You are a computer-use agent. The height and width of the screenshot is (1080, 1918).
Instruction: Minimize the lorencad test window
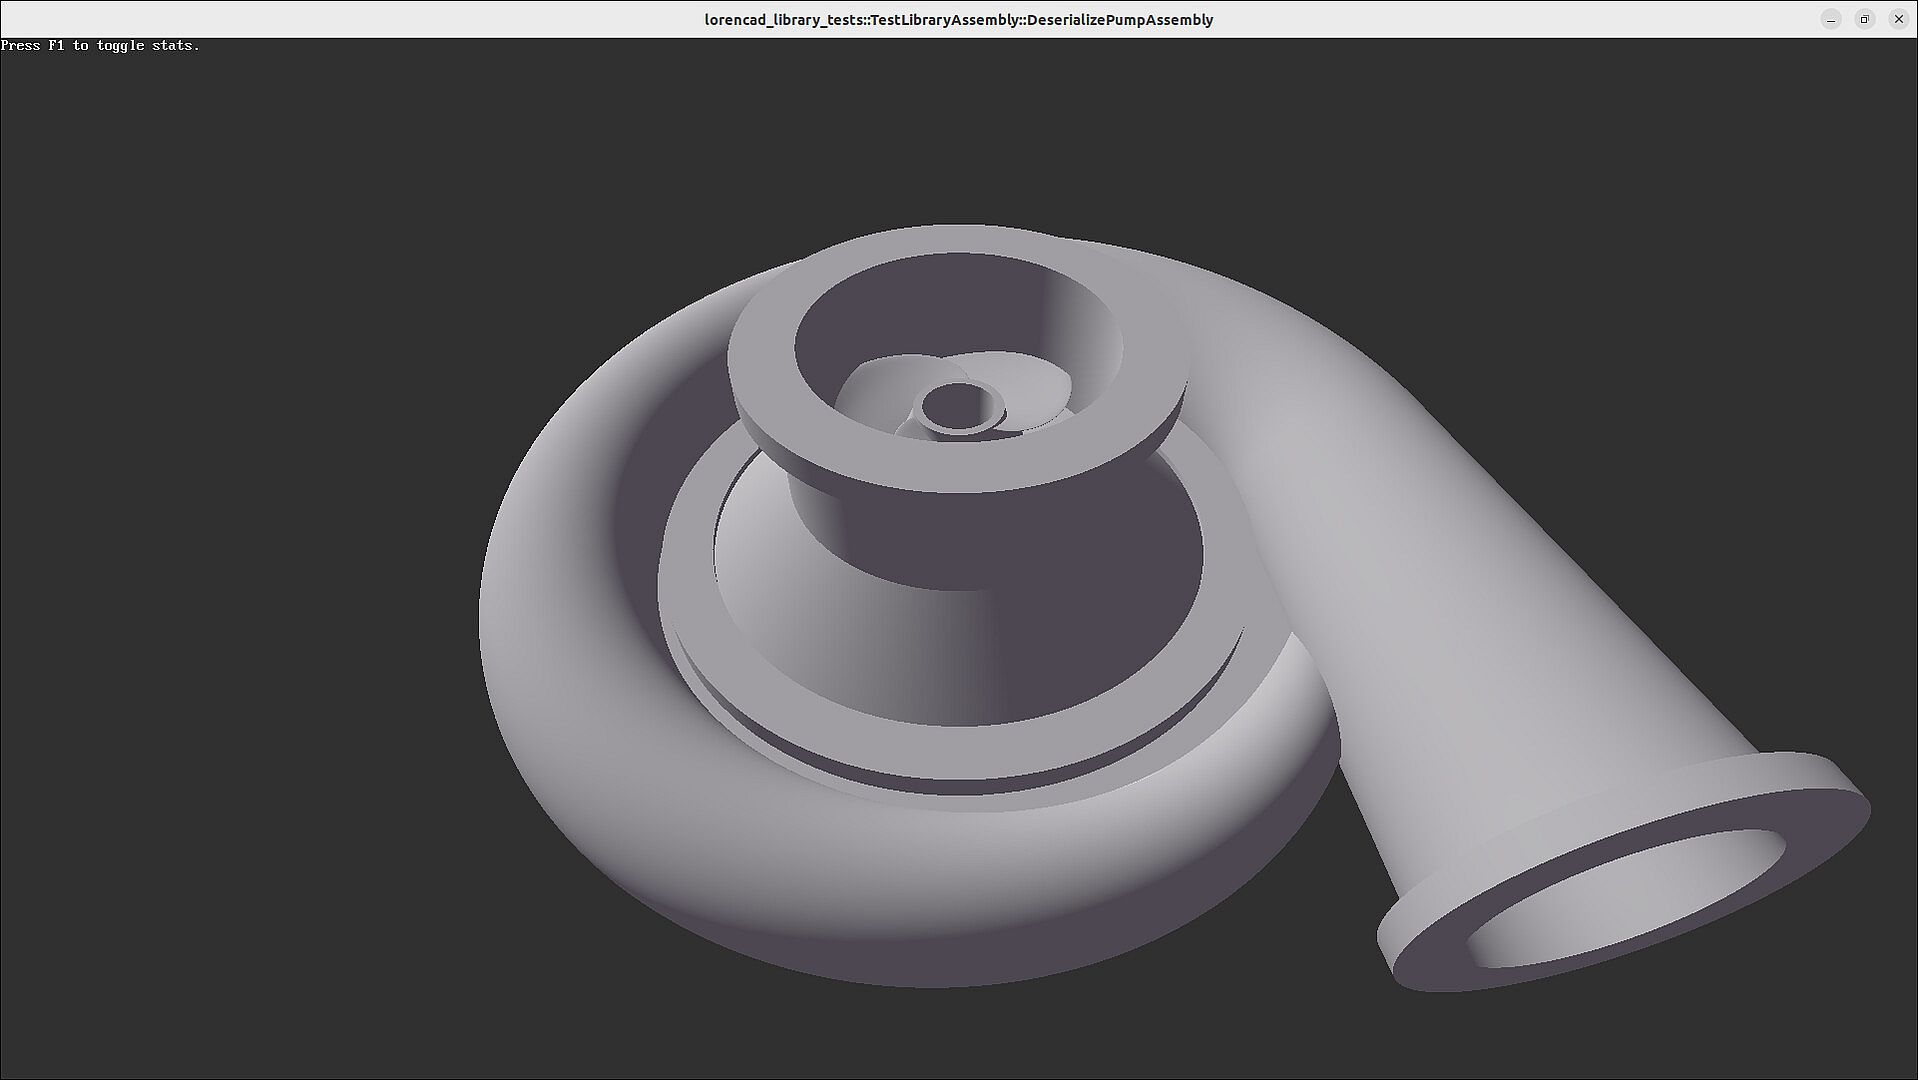pyautogui.click(x=1830, y=19)
